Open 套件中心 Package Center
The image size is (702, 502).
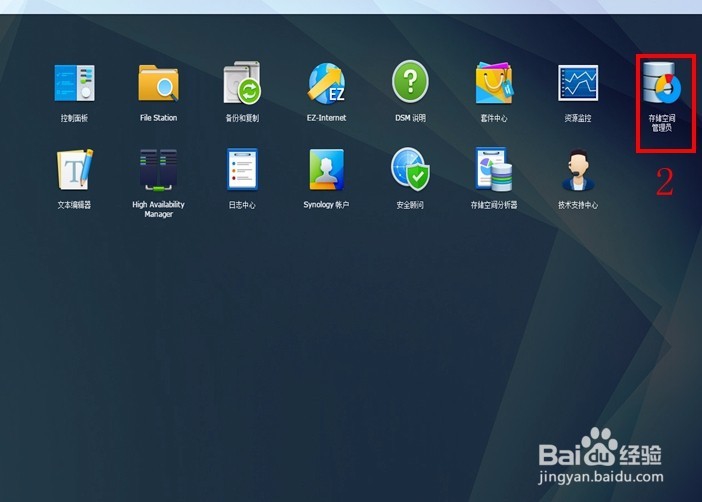tap(494, 83)
